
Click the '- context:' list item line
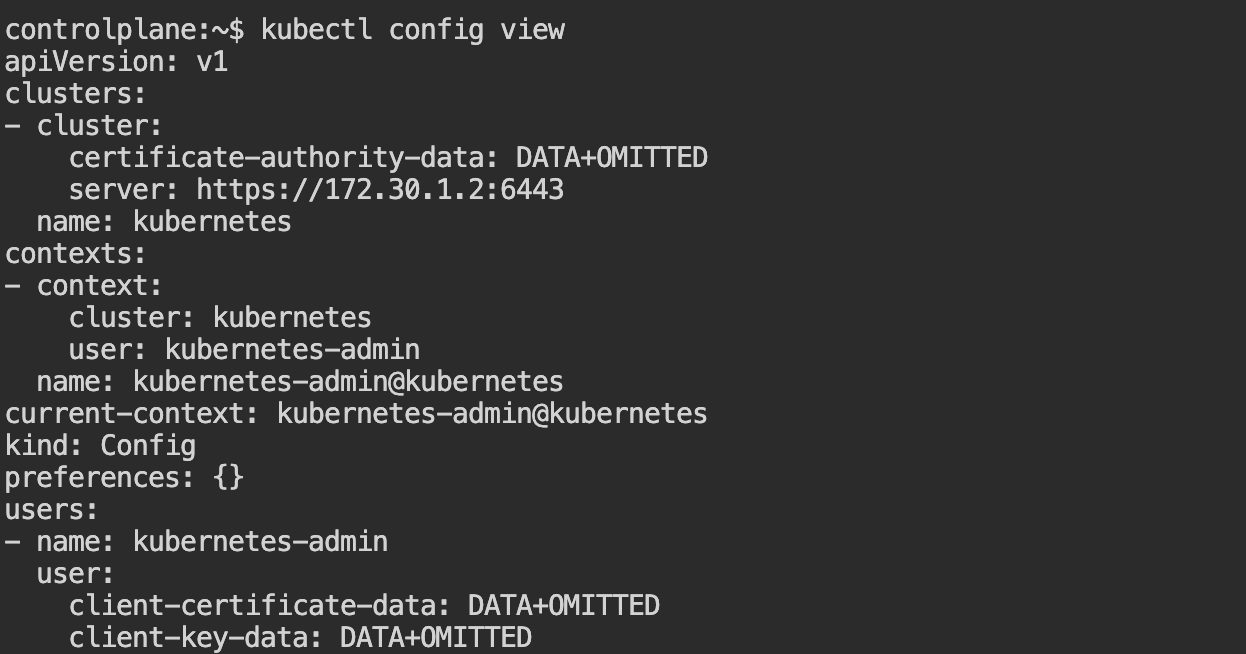84,285
